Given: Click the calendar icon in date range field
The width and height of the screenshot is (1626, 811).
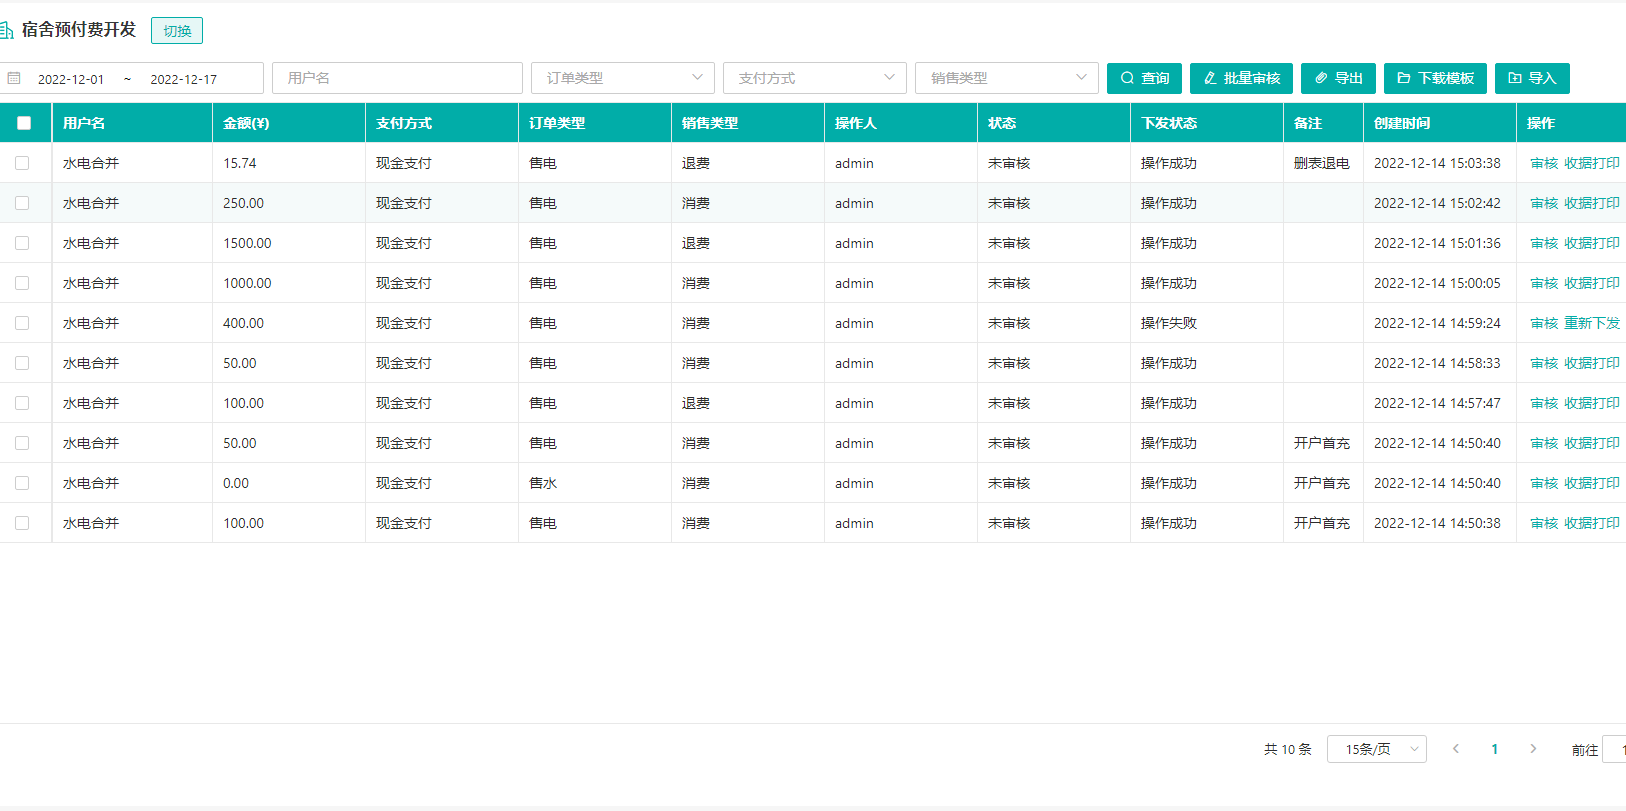Looking at the screenshot, I should [x=14, y=78].
